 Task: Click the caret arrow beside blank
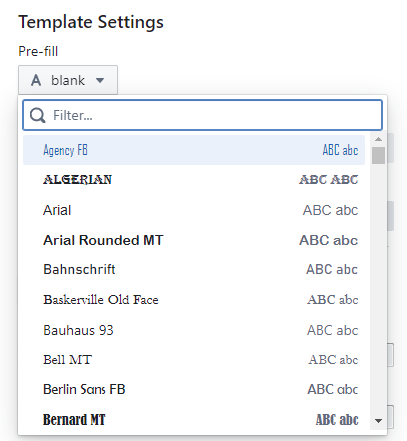point(100,80)
